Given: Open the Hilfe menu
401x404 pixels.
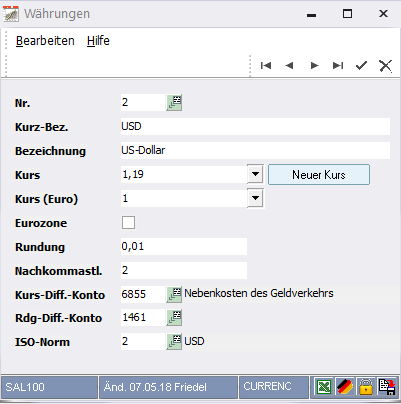Looking at the screenshot, I should point(98,41).
